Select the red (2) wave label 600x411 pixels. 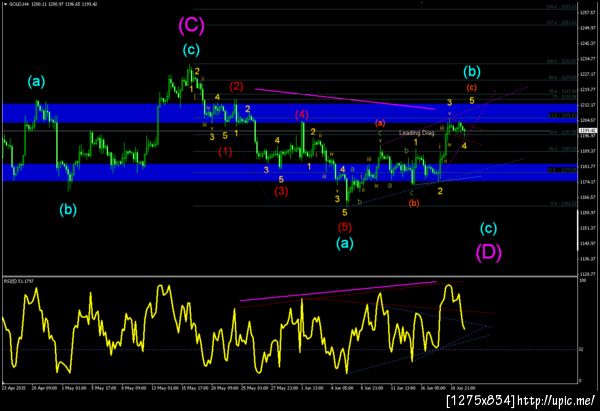(x=236, y=86)
